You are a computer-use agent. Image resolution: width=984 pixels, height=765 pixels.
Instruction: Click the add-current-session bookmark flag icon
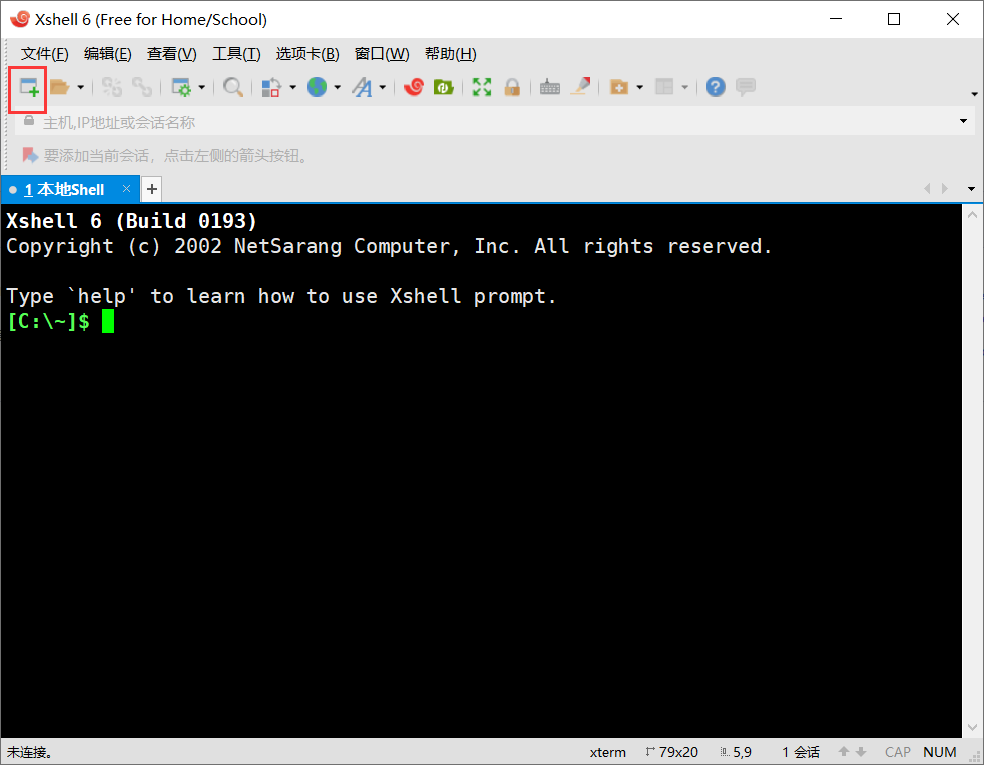click(30, 154)
